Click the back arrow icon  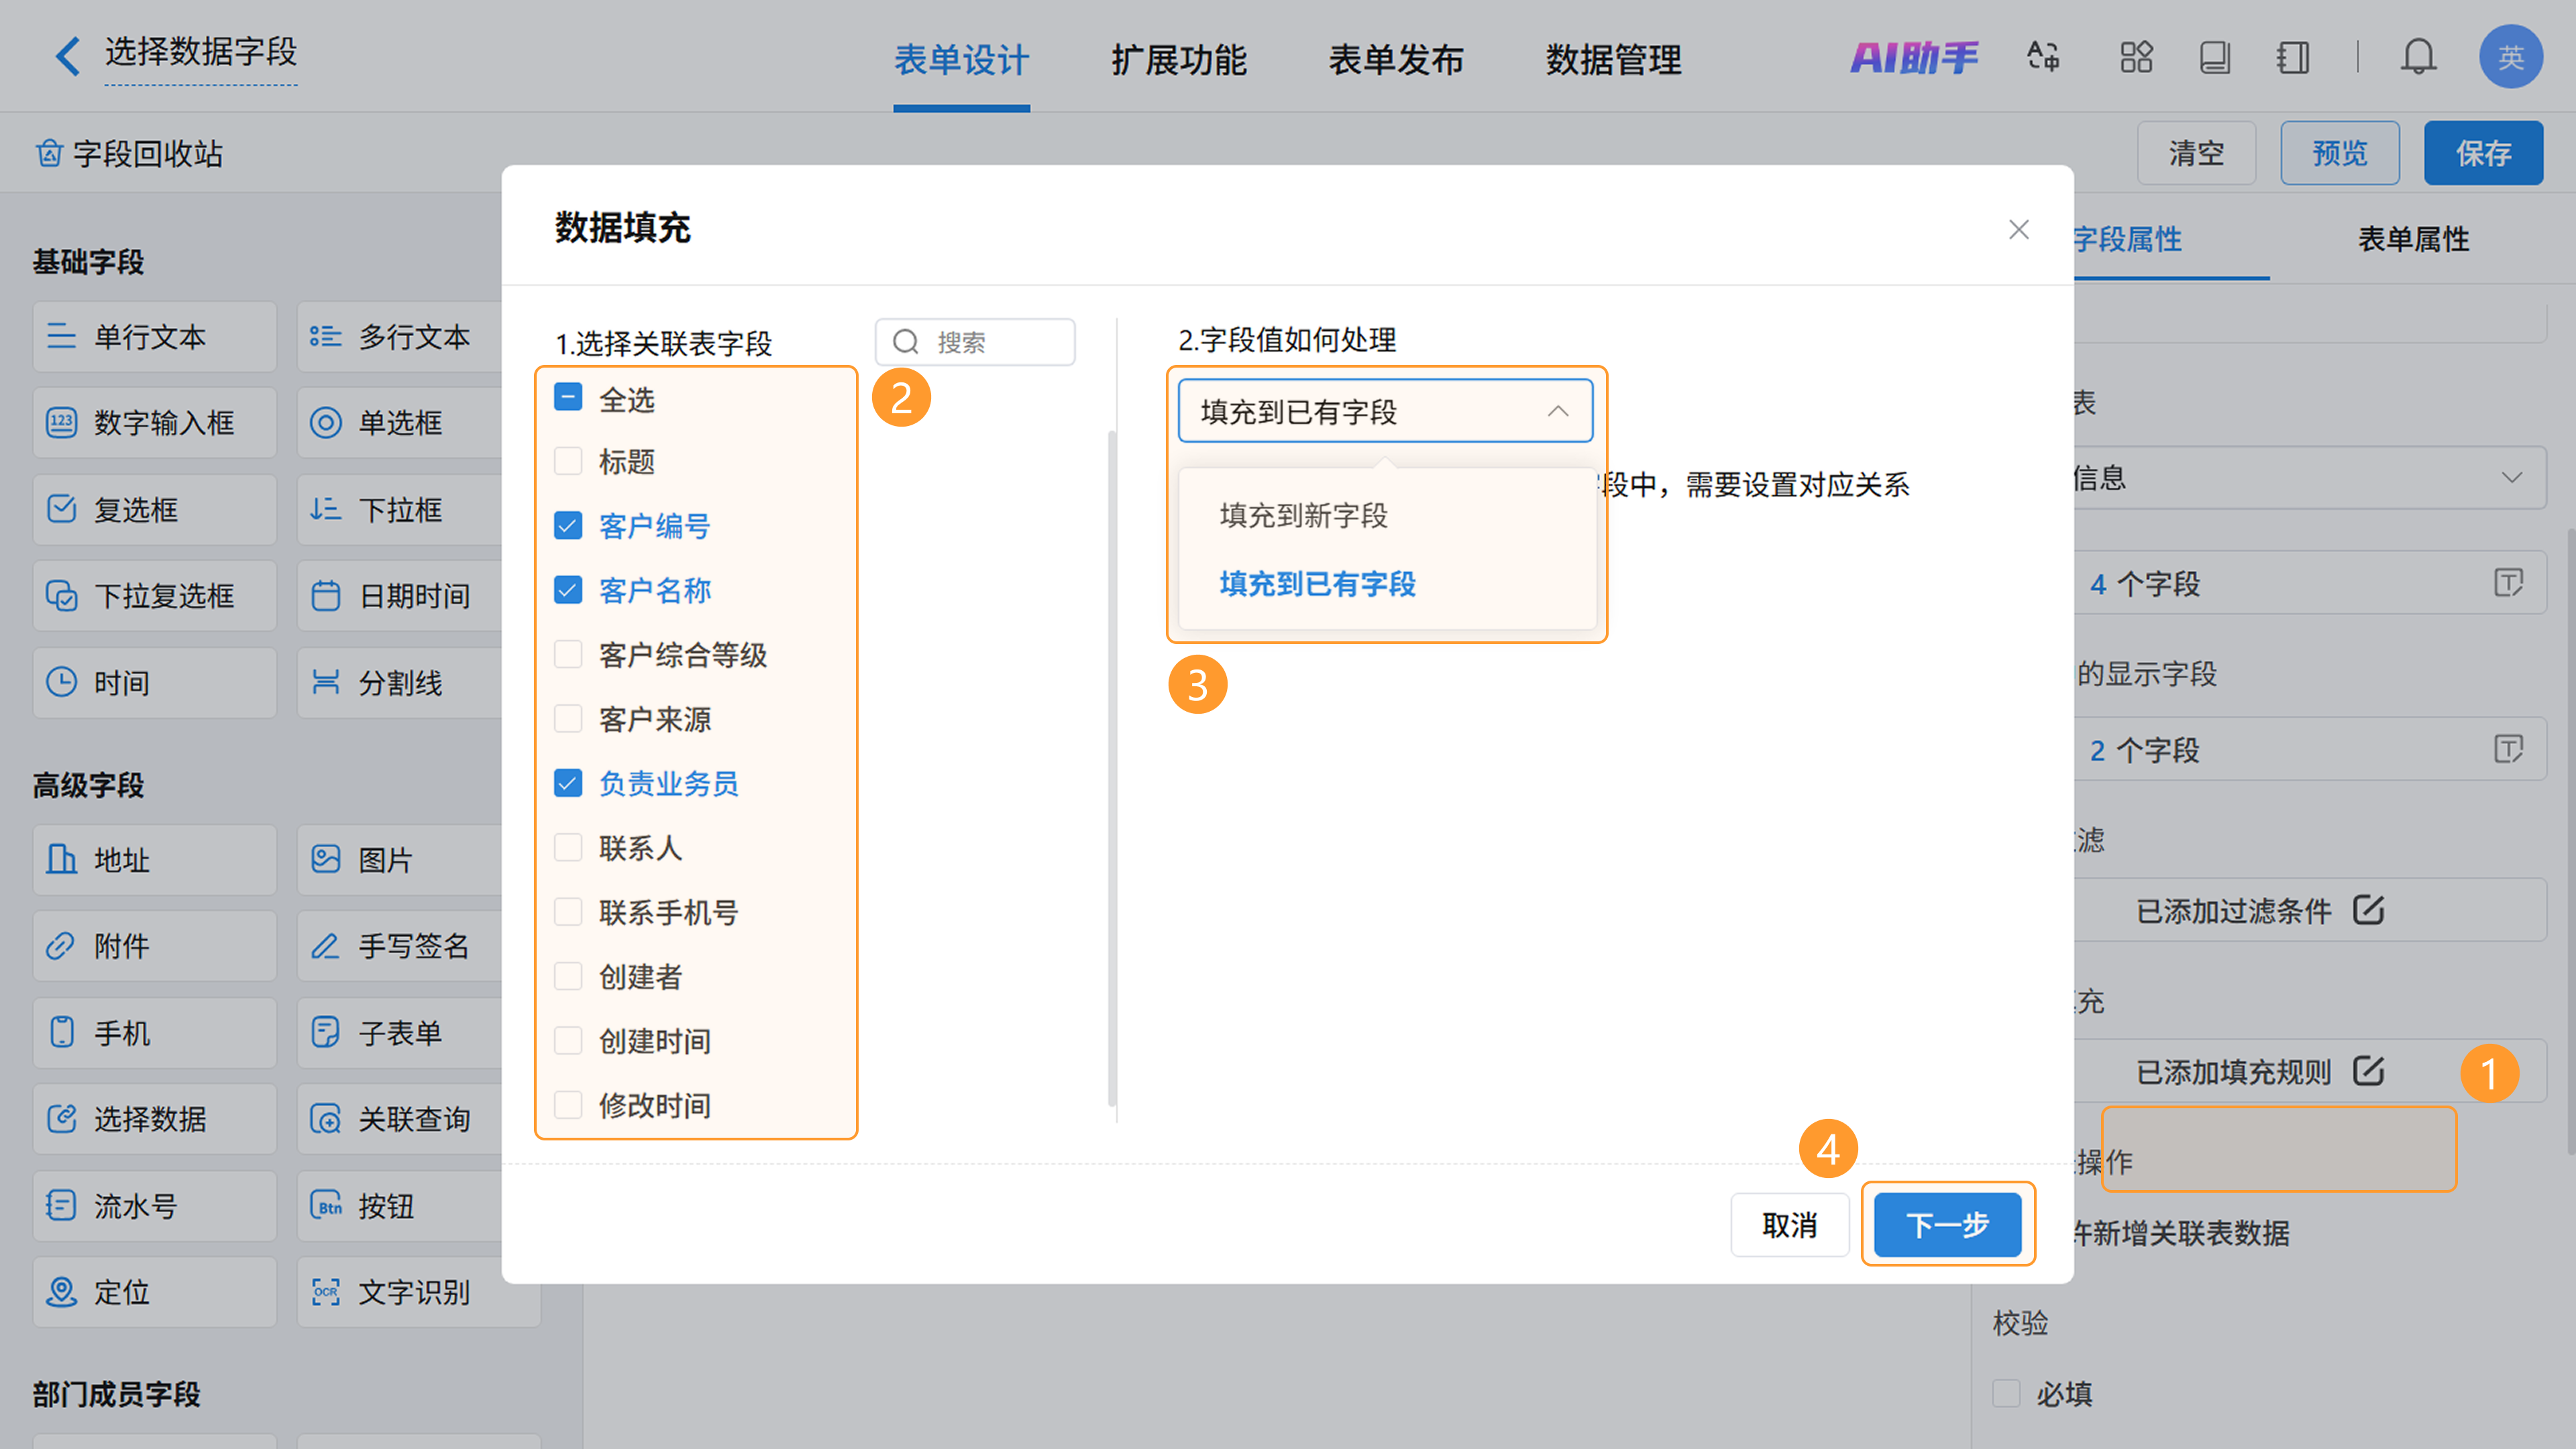tap(68, 56)
